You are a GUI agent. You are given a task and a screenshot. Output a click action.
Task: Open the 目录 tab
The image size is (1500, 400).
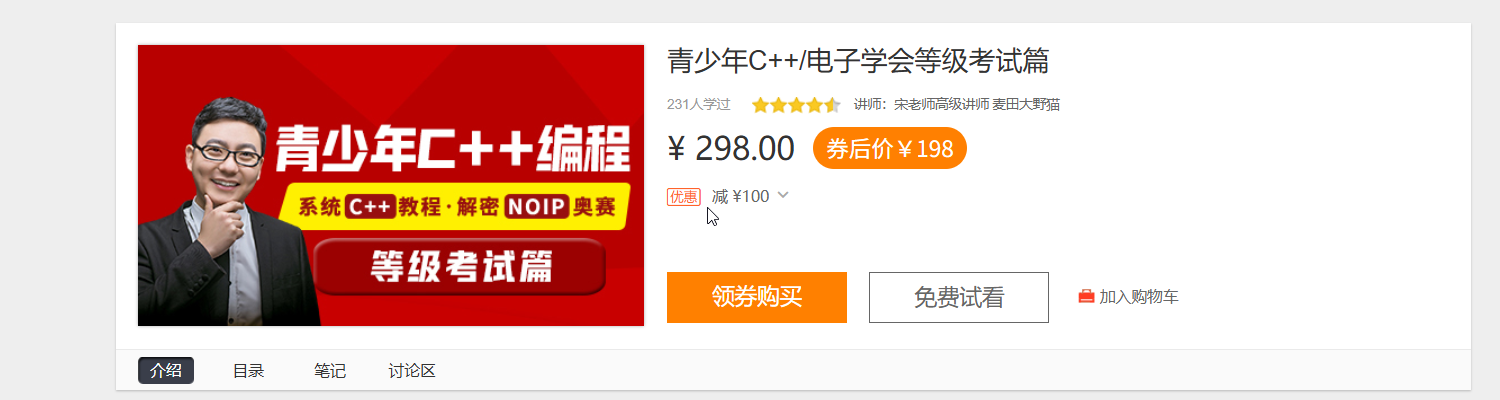[248, 371]
